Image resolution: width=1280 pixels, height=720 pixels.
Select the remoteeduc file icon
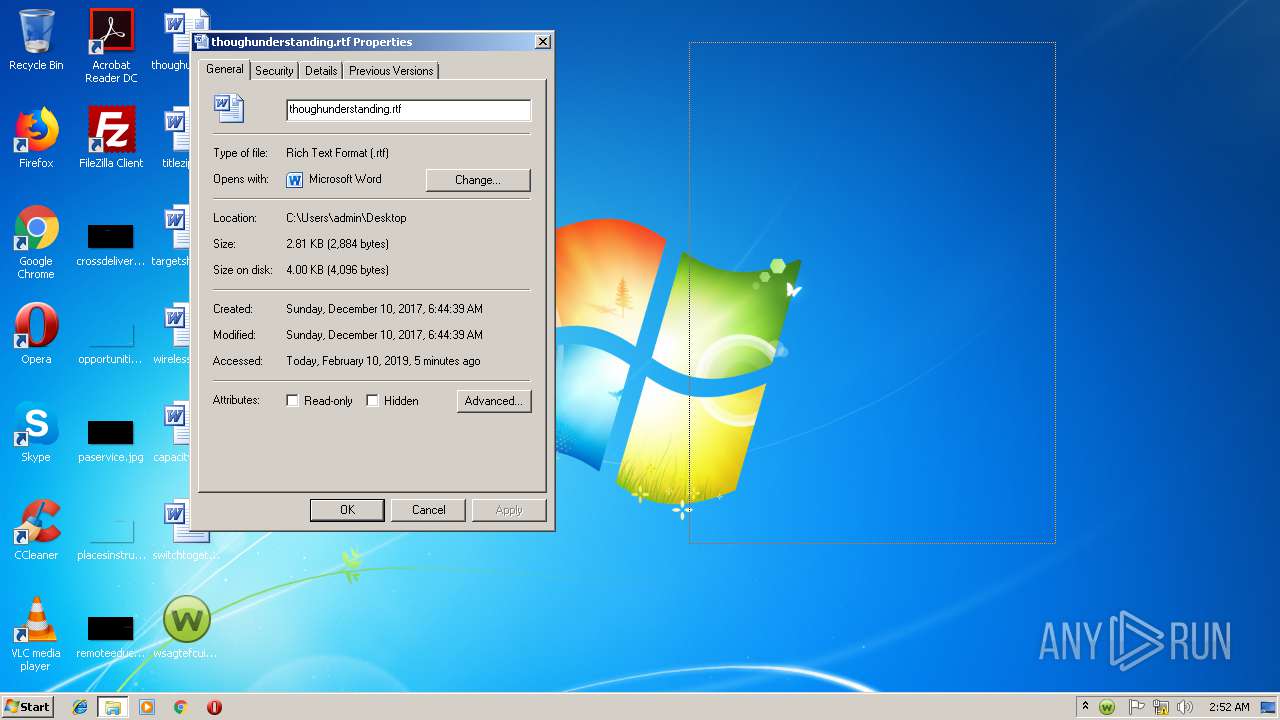pyautogui.click(x=111, y=636)
